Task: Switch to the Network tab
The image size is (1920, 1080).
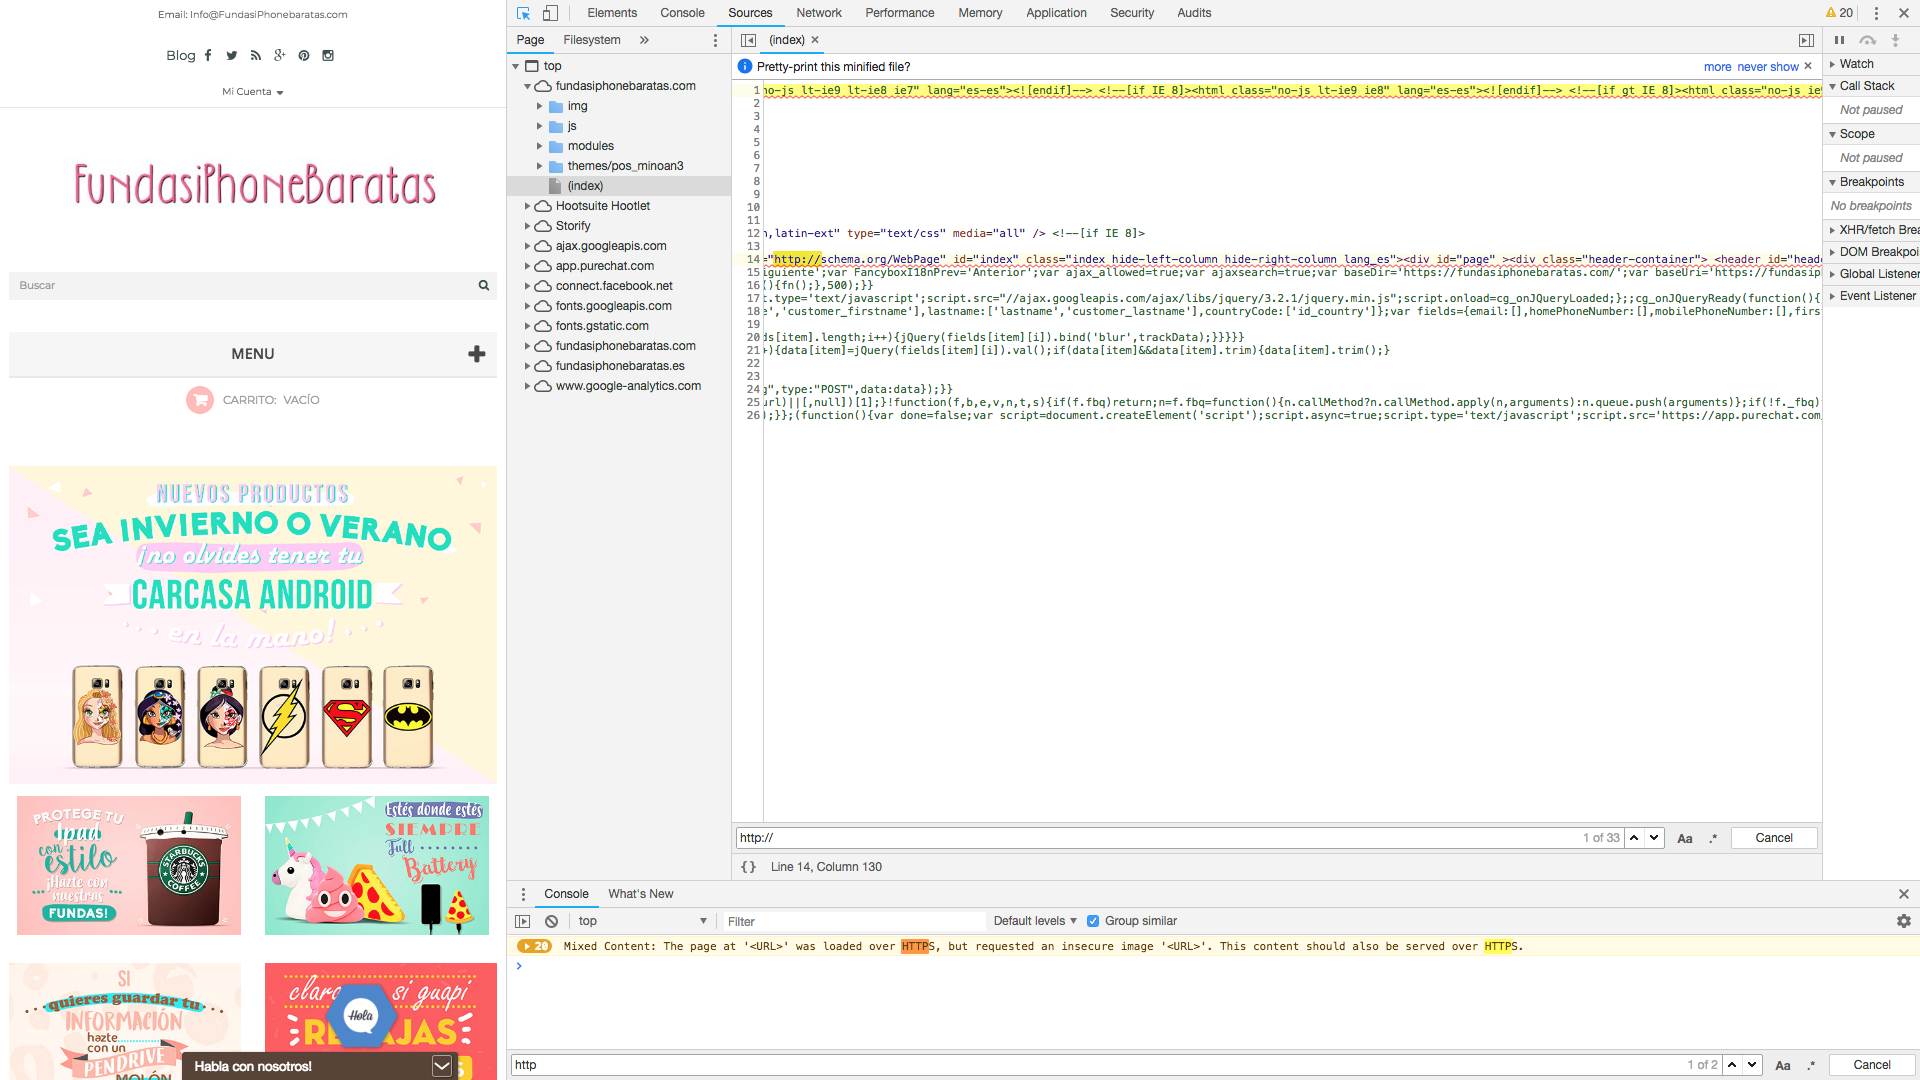Action: (x=818, y=13)
